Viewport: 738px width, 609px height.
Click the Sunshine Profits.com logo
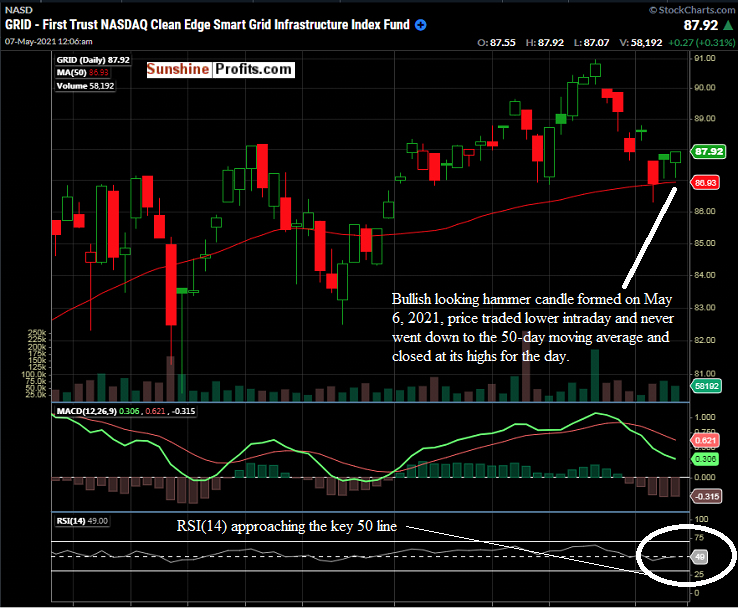221,70
